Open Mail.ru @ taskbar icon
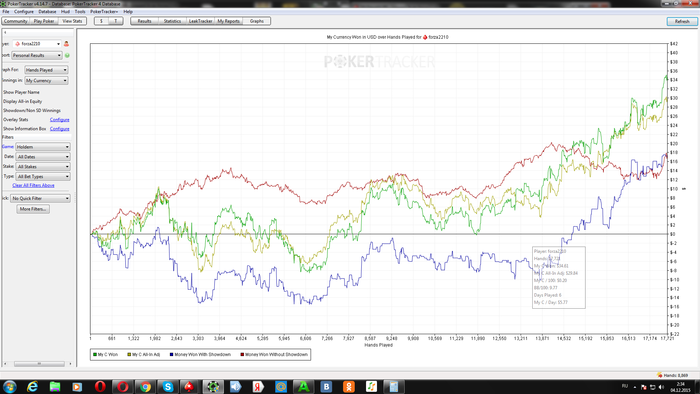The height and width of the screenshot is (394, 700). click(281, 386)
